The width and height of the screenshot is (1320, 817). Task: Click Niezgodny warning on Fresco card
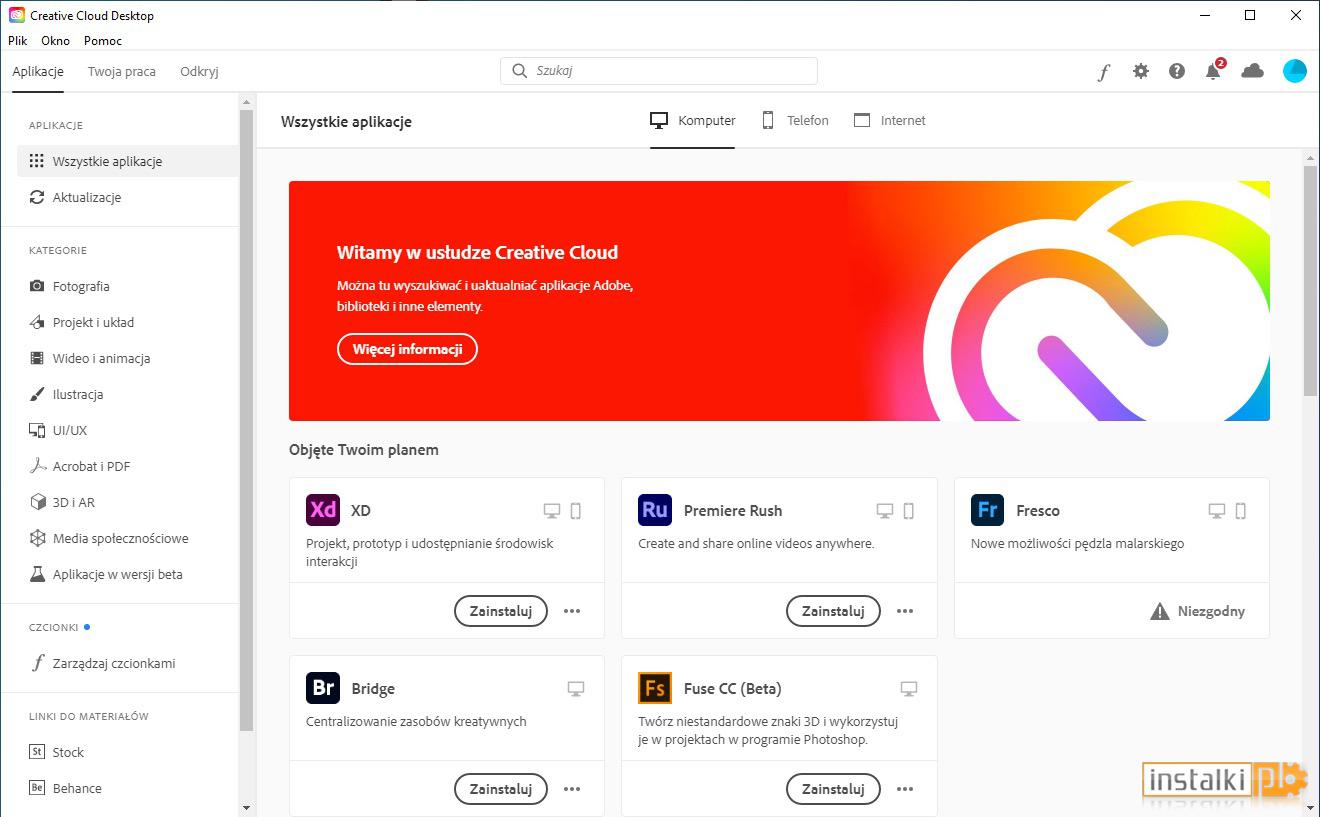click(1198, 611)
